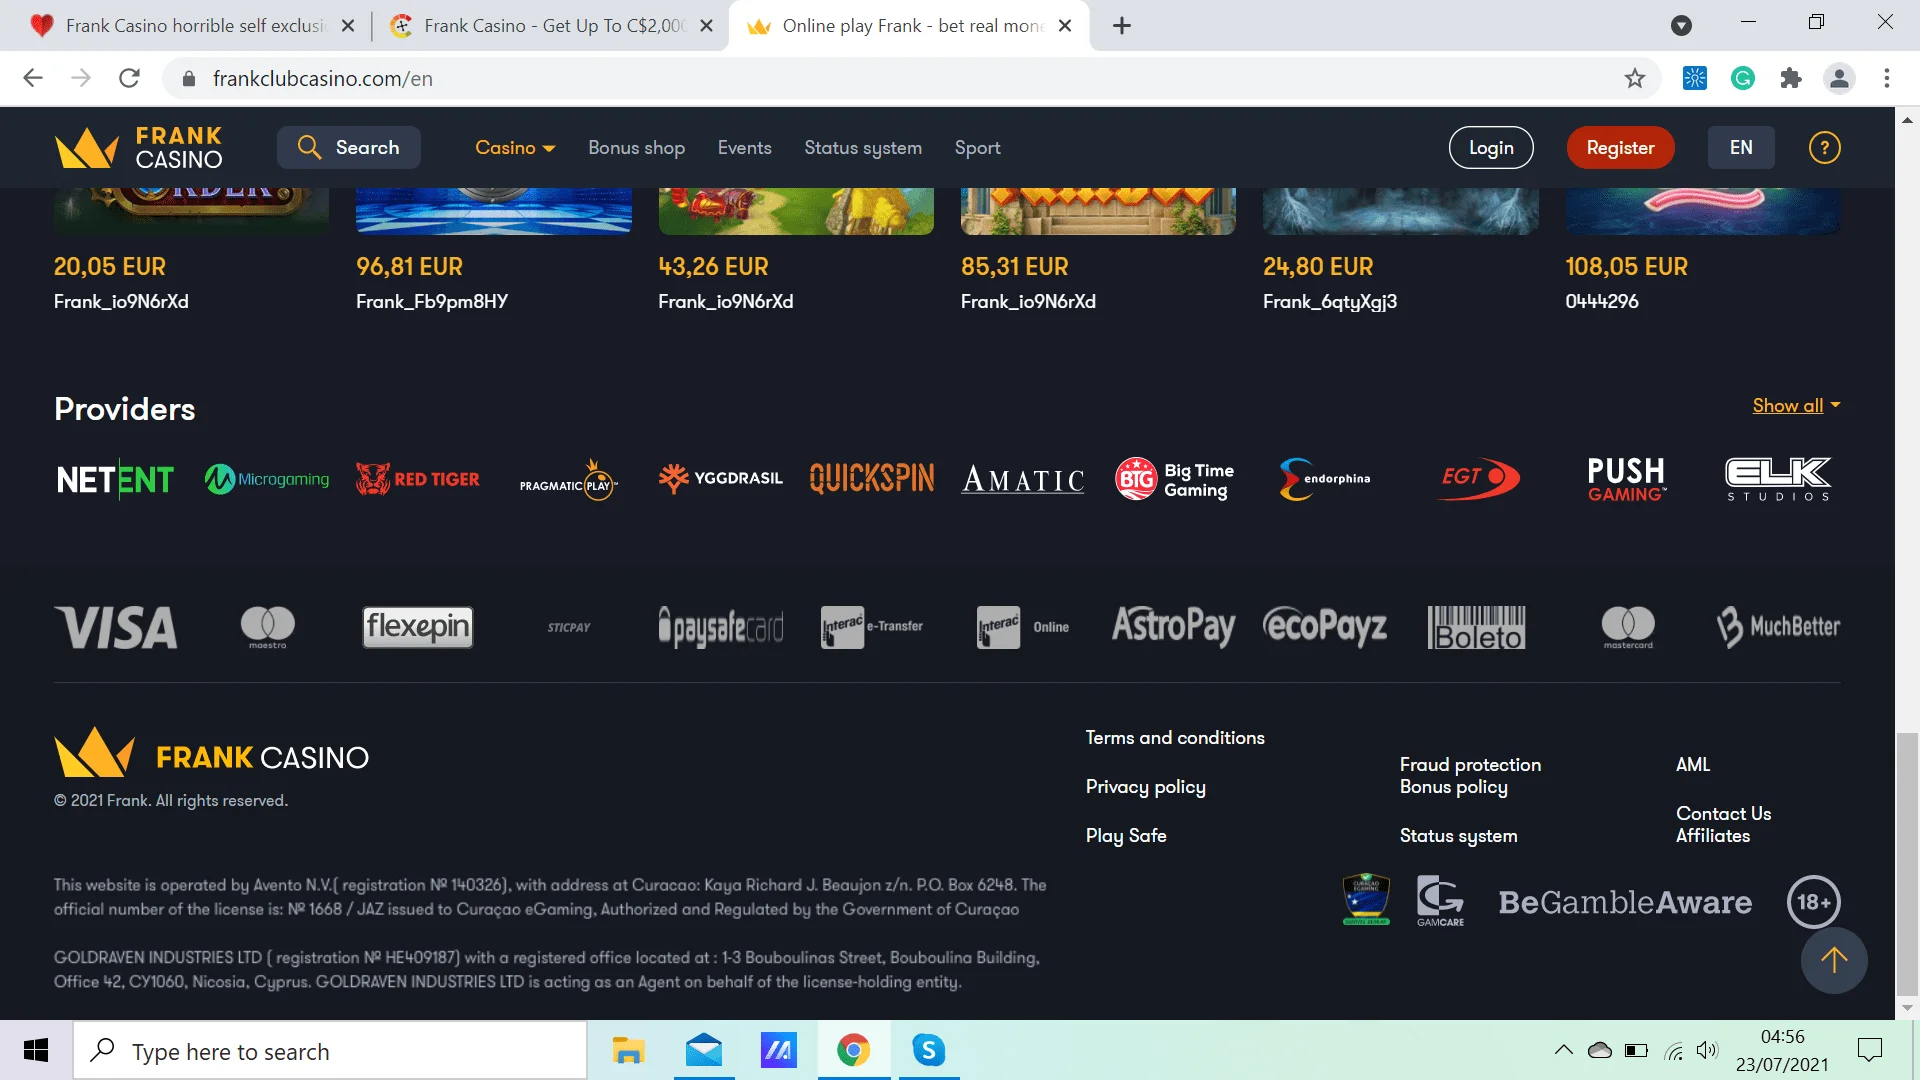Click the Interac e-Transfer logo
The image size is (1920, 1080).
[x=872, y=627]
